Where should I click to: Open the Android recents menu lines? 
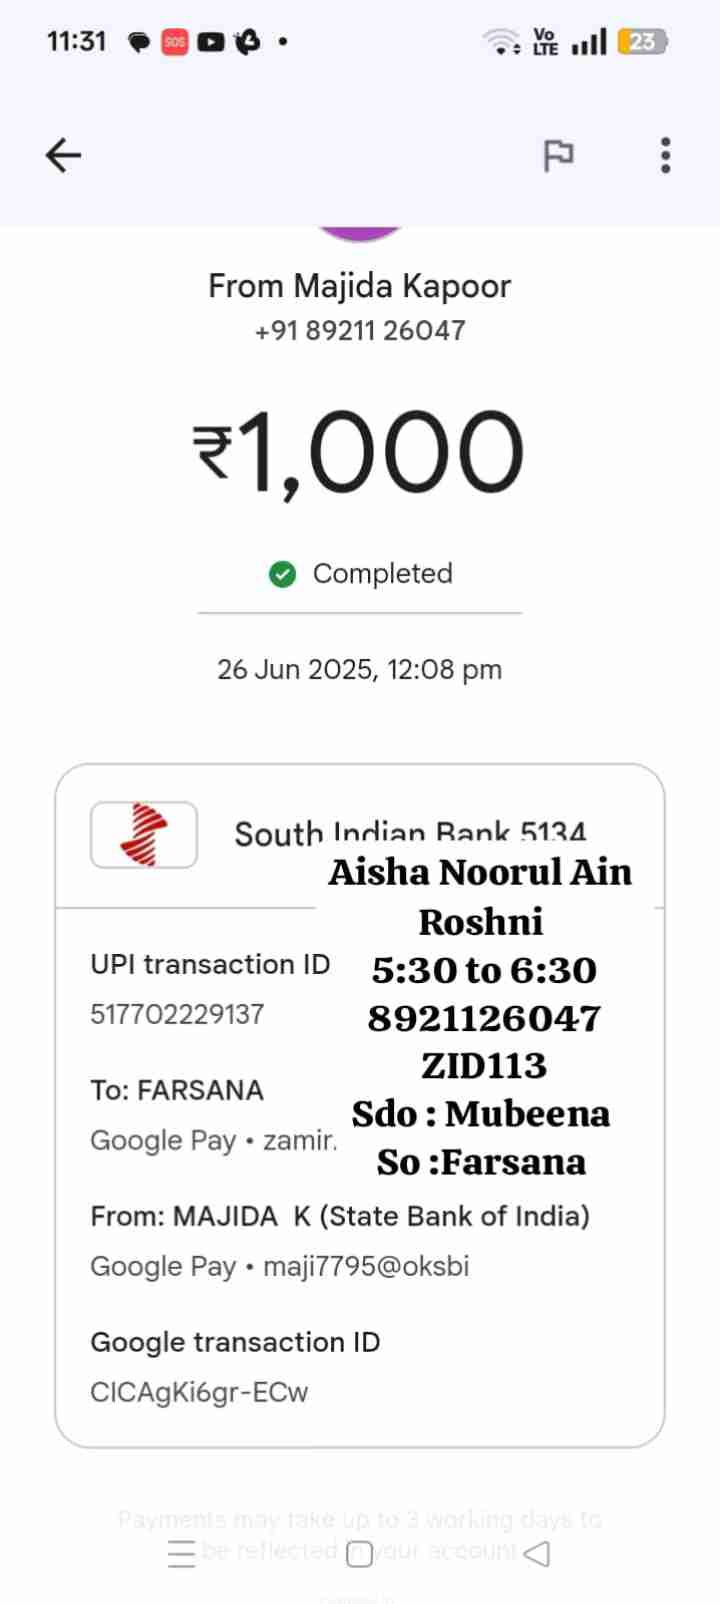point(182,1553)
